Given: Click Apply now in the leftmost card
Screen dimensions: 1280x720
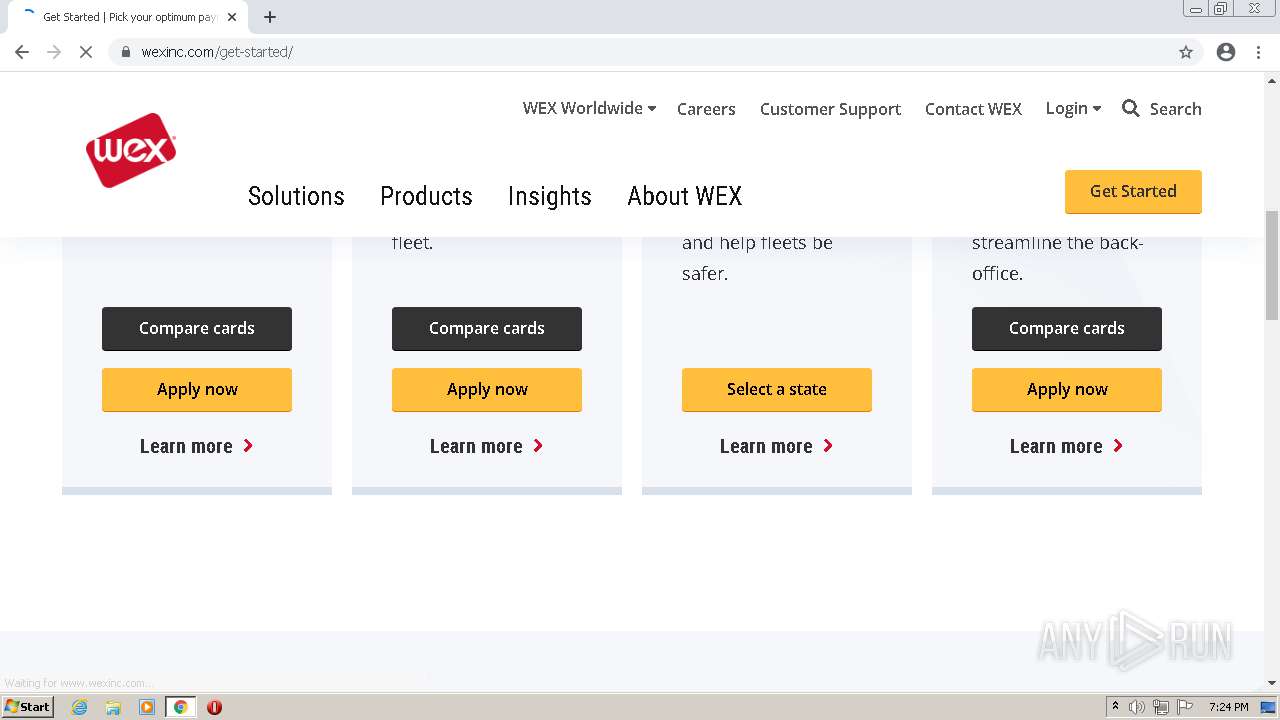Looking at the screenshot, I should coord(197,390).
